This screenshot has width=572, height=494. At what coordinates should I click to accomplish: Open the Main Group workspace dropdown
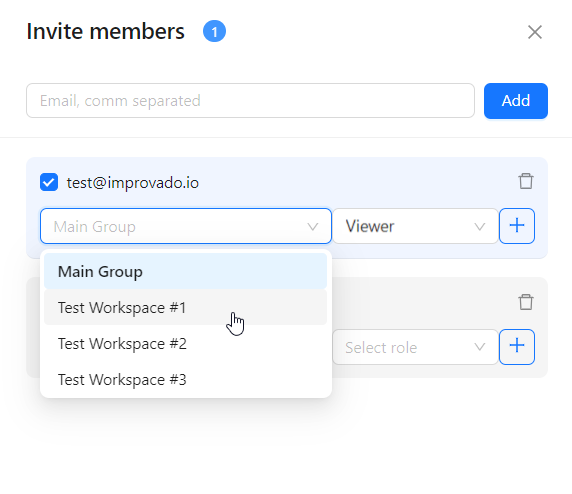186,226
